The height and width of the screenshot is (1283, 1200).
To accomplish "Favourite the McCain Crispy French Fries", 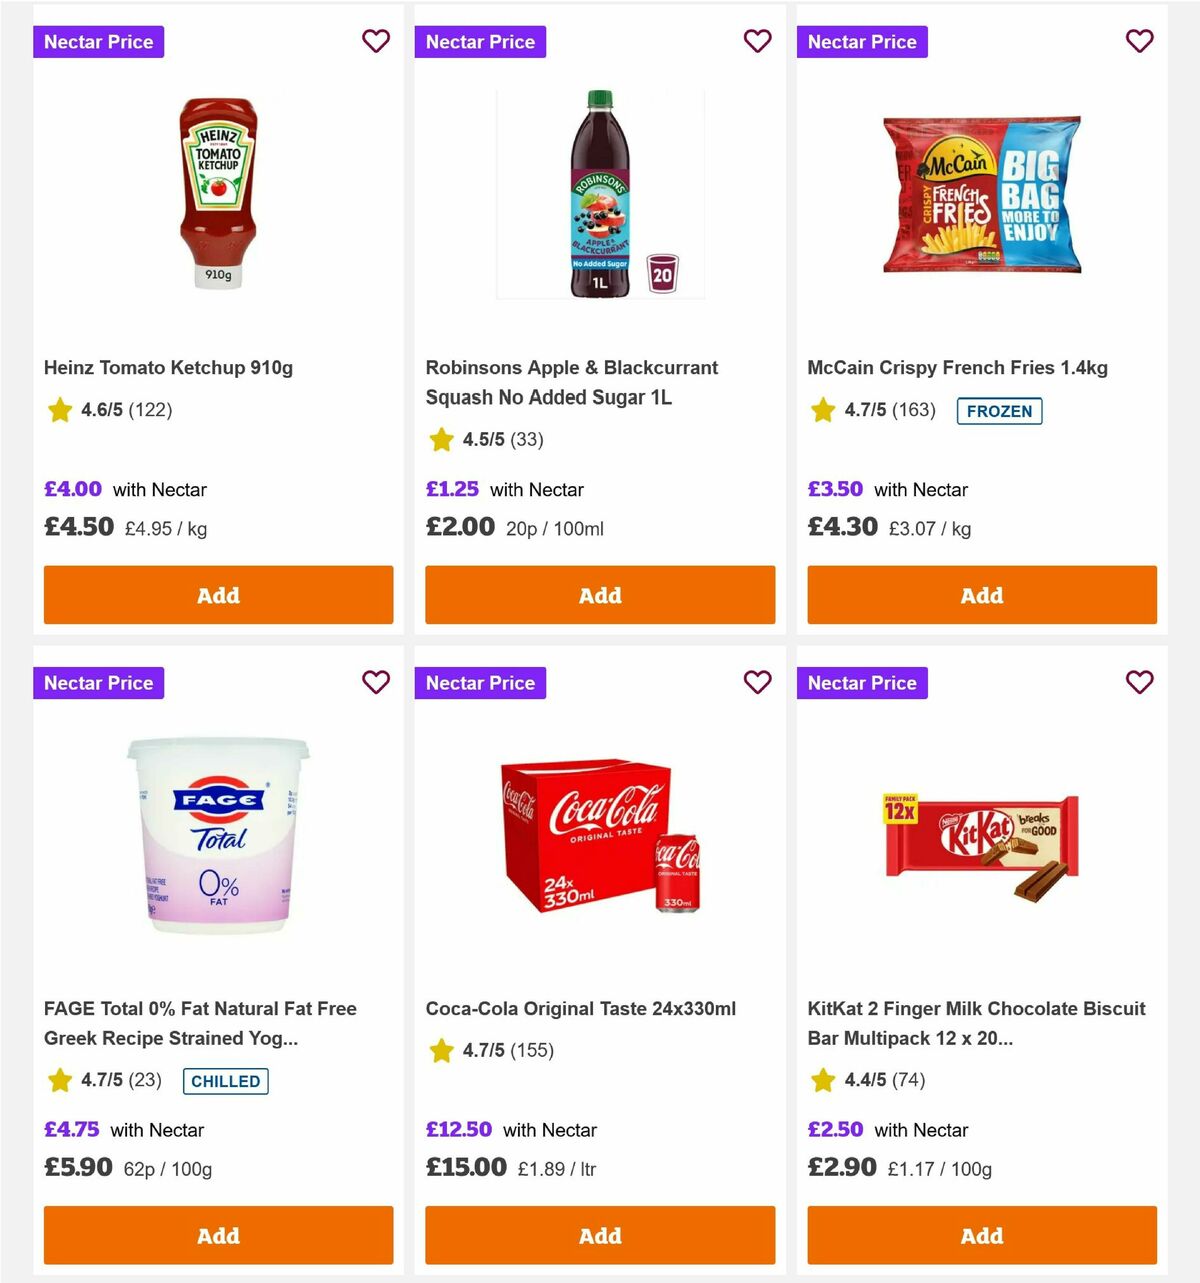I will [x=1140, y=41].
